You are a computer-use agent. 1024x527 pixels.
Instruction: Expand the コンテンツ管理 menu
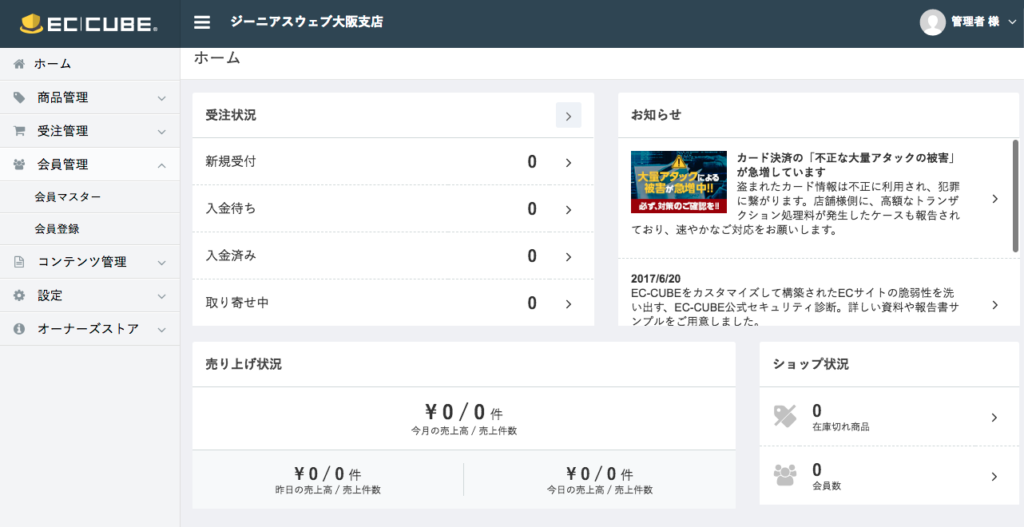161,263
